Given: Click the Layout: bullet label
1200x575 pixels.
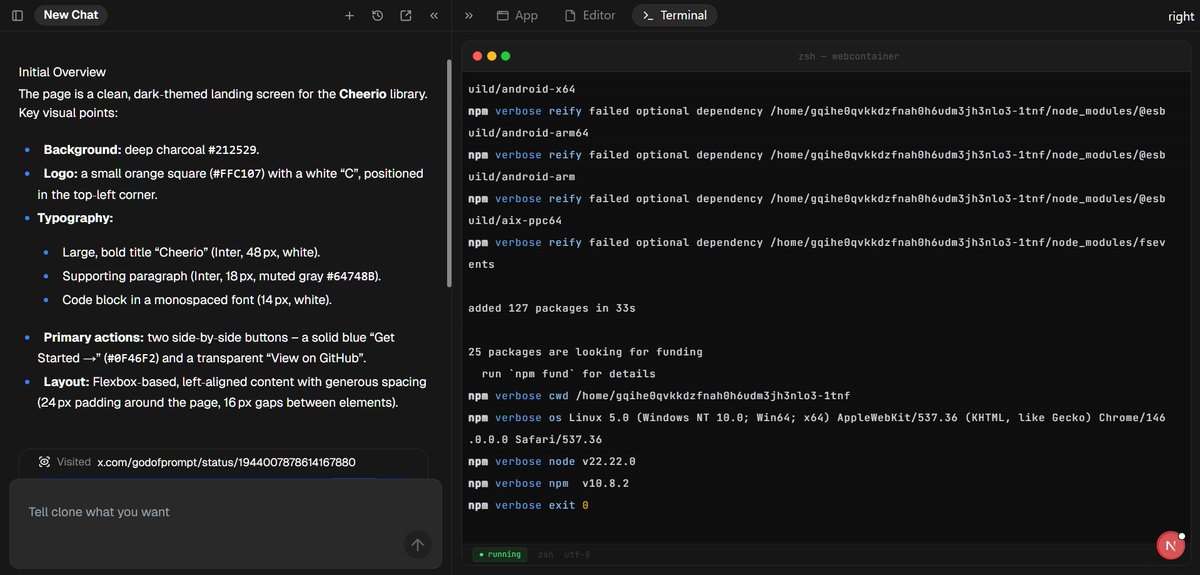Looking at the screenshot, I should (x=65, y=382).
